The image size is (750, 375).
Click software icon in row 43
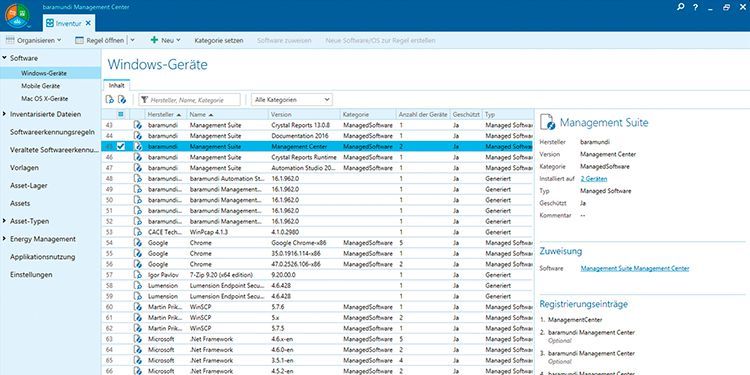pyautogui.click(x=138, y=125)
